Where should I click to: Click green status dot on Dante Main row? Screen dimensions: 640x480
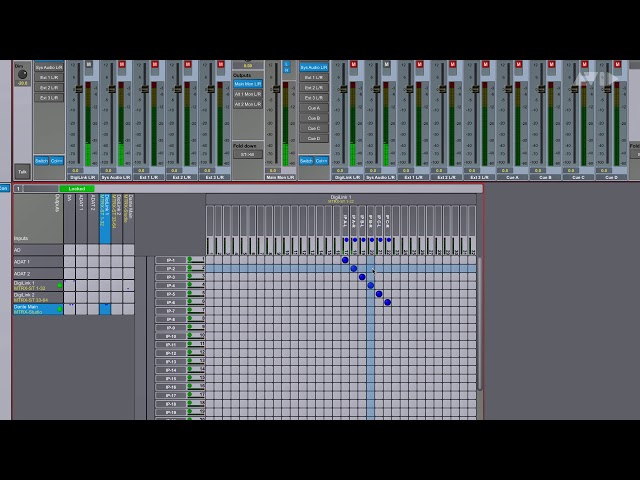pyautogui.click(x=60, y=309)
